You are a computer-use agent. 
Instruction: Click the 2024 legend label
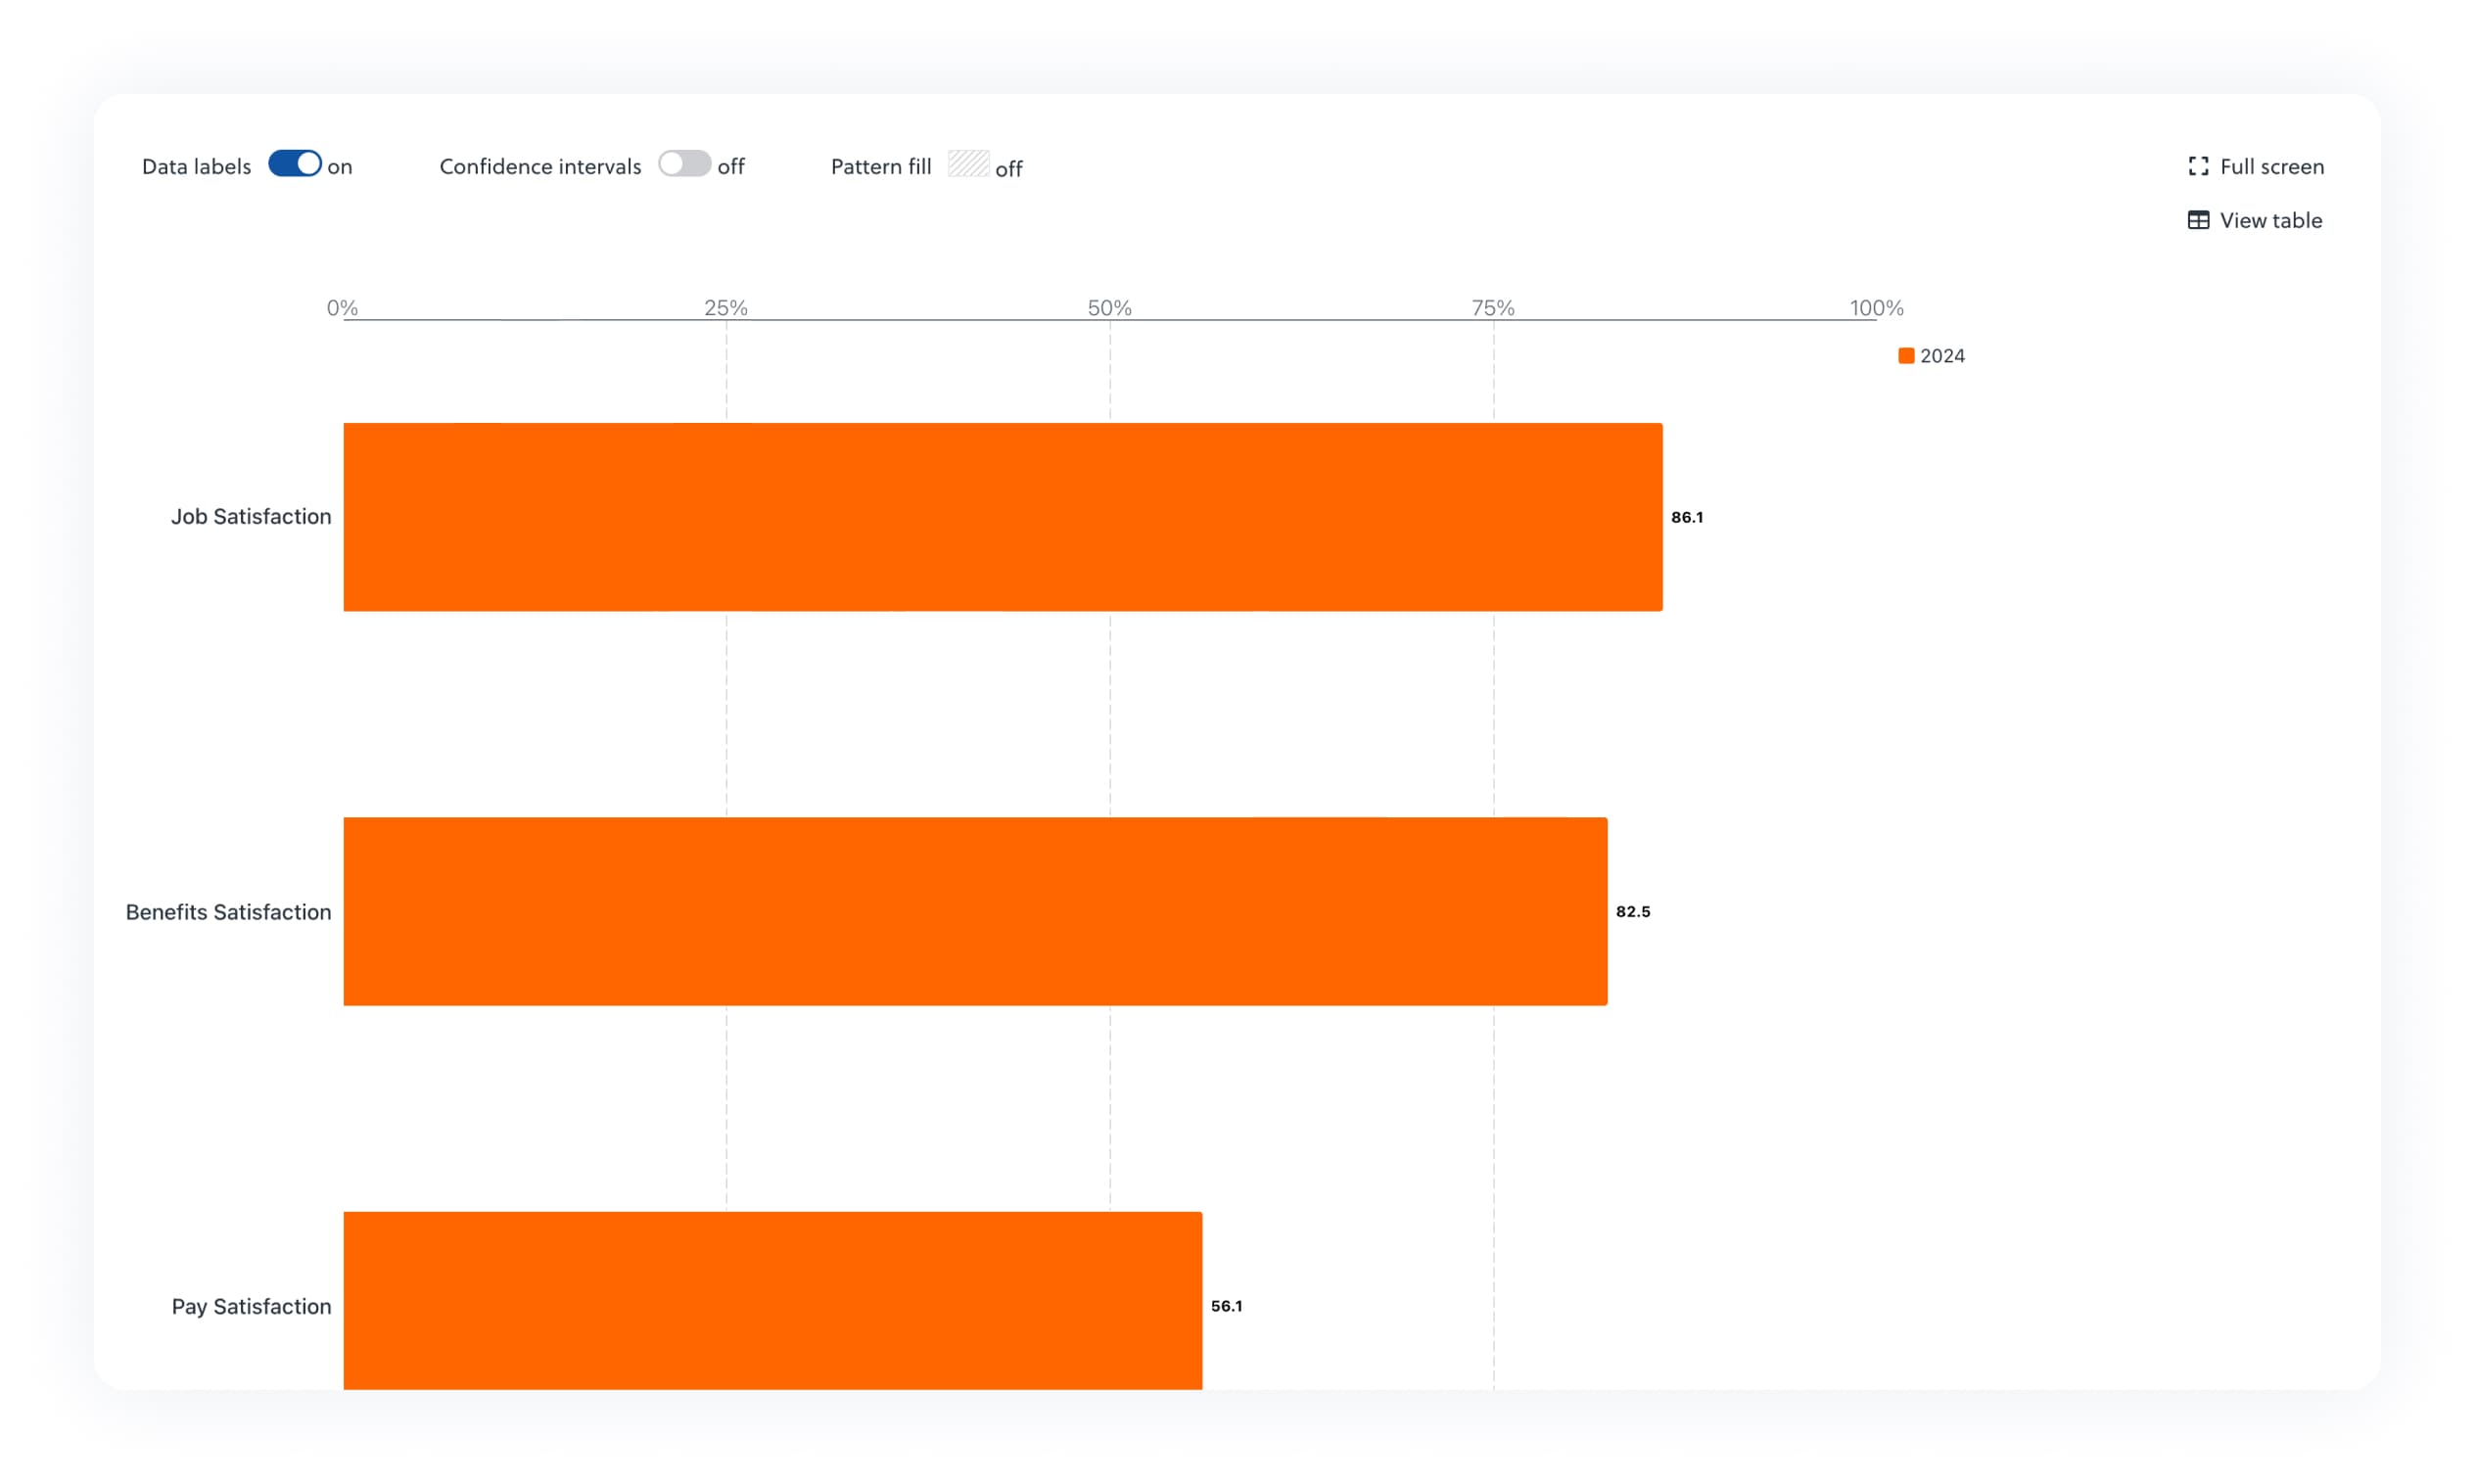[1942, 356]
